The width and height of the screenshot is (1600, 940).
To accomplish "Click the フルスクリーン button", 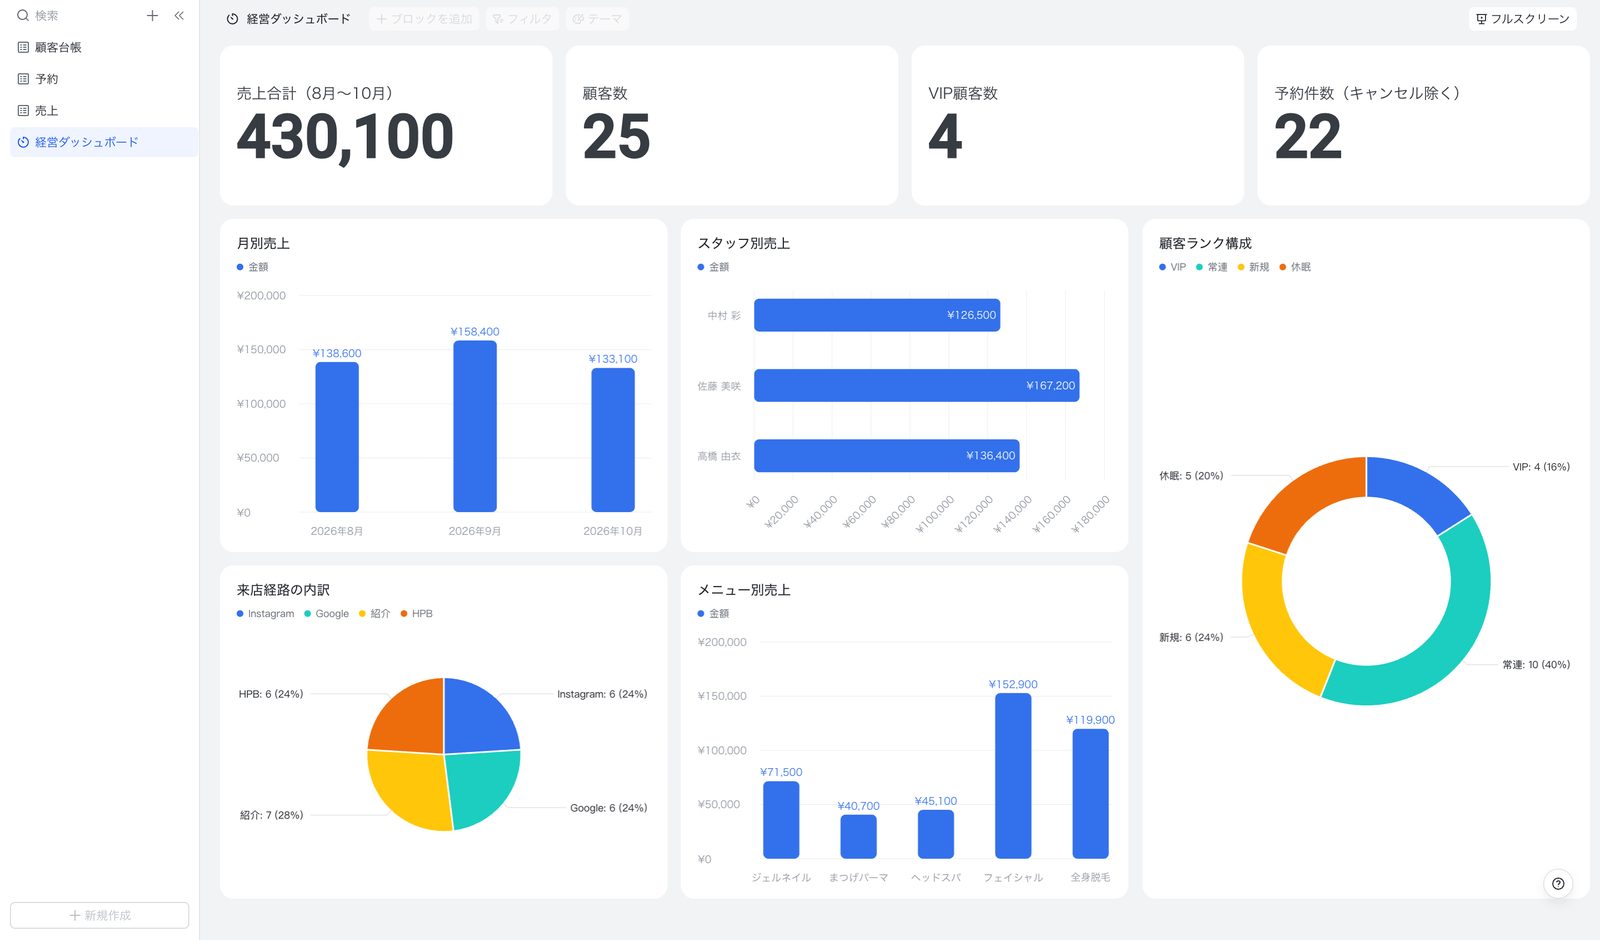I will (x=1523, y=19).
